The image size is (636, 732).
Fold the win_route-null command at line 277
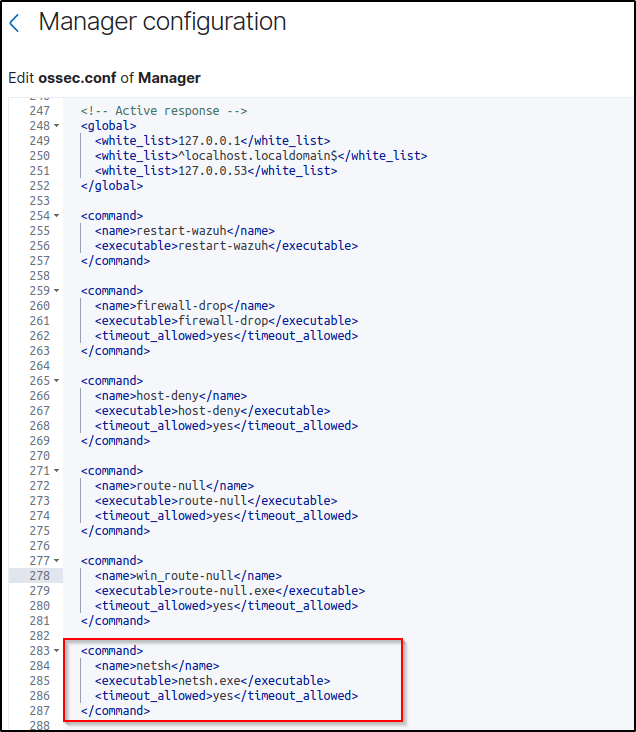pos(56,561)
